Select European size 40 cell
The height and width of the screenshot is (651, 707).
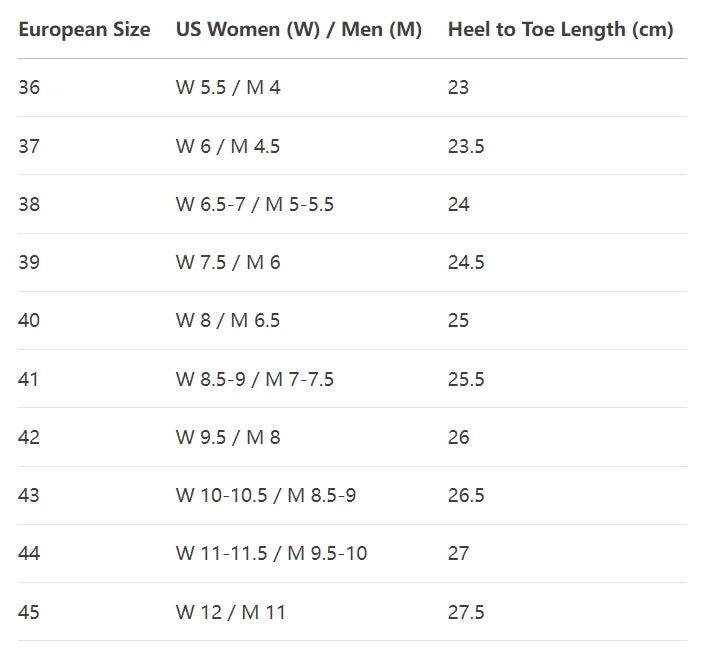pyautogui.click(x=30, y=320)
